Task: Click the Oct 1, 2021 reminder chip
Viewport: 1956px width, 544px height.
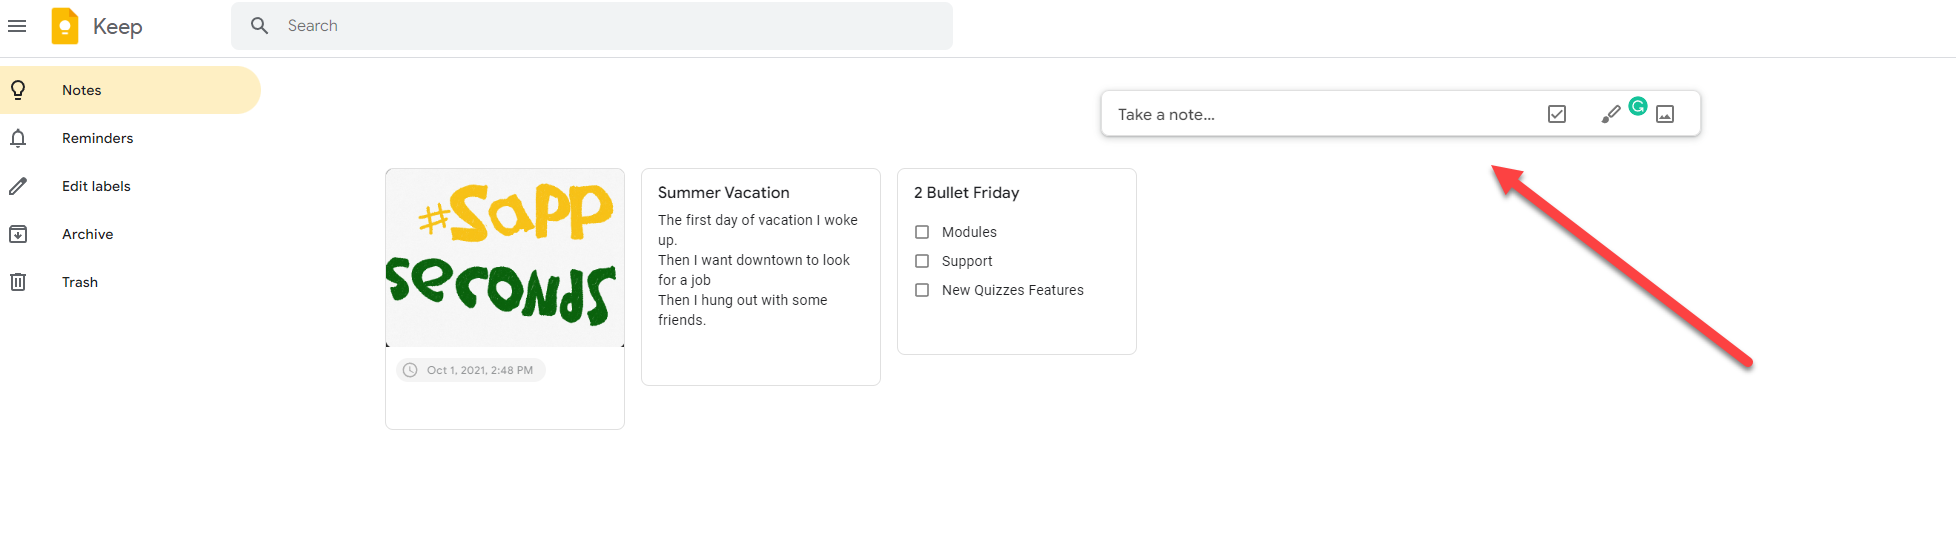Action: pyautogui.click(x=470, y=370)
